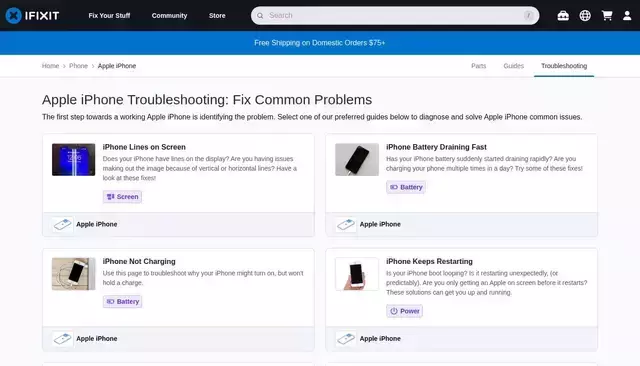Open the iFixit home logo
This screenshot has height=366, width=640.
32,16
